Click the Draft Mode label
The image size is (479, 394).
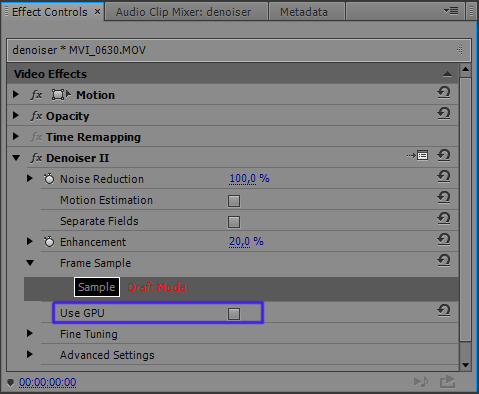[x=157, y=287]
